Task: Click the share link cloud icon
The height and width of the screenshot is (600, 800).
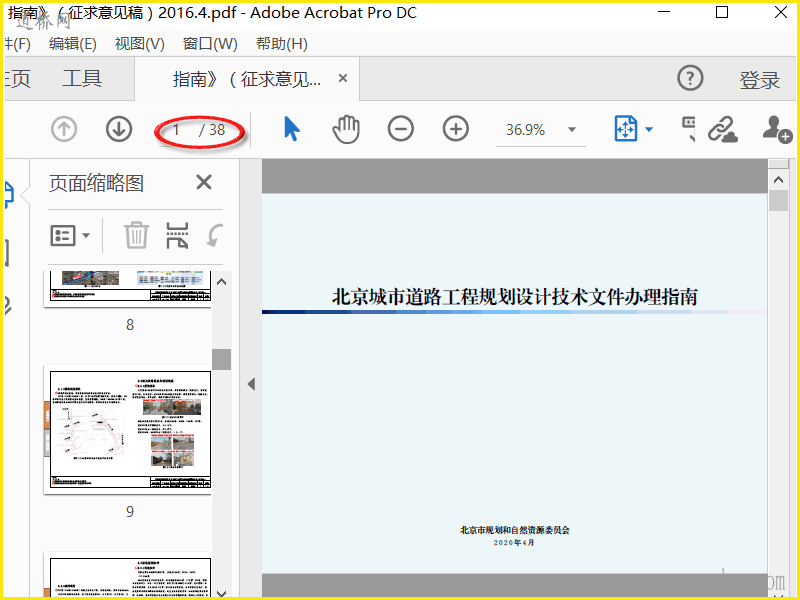Action: coord(722,129)
